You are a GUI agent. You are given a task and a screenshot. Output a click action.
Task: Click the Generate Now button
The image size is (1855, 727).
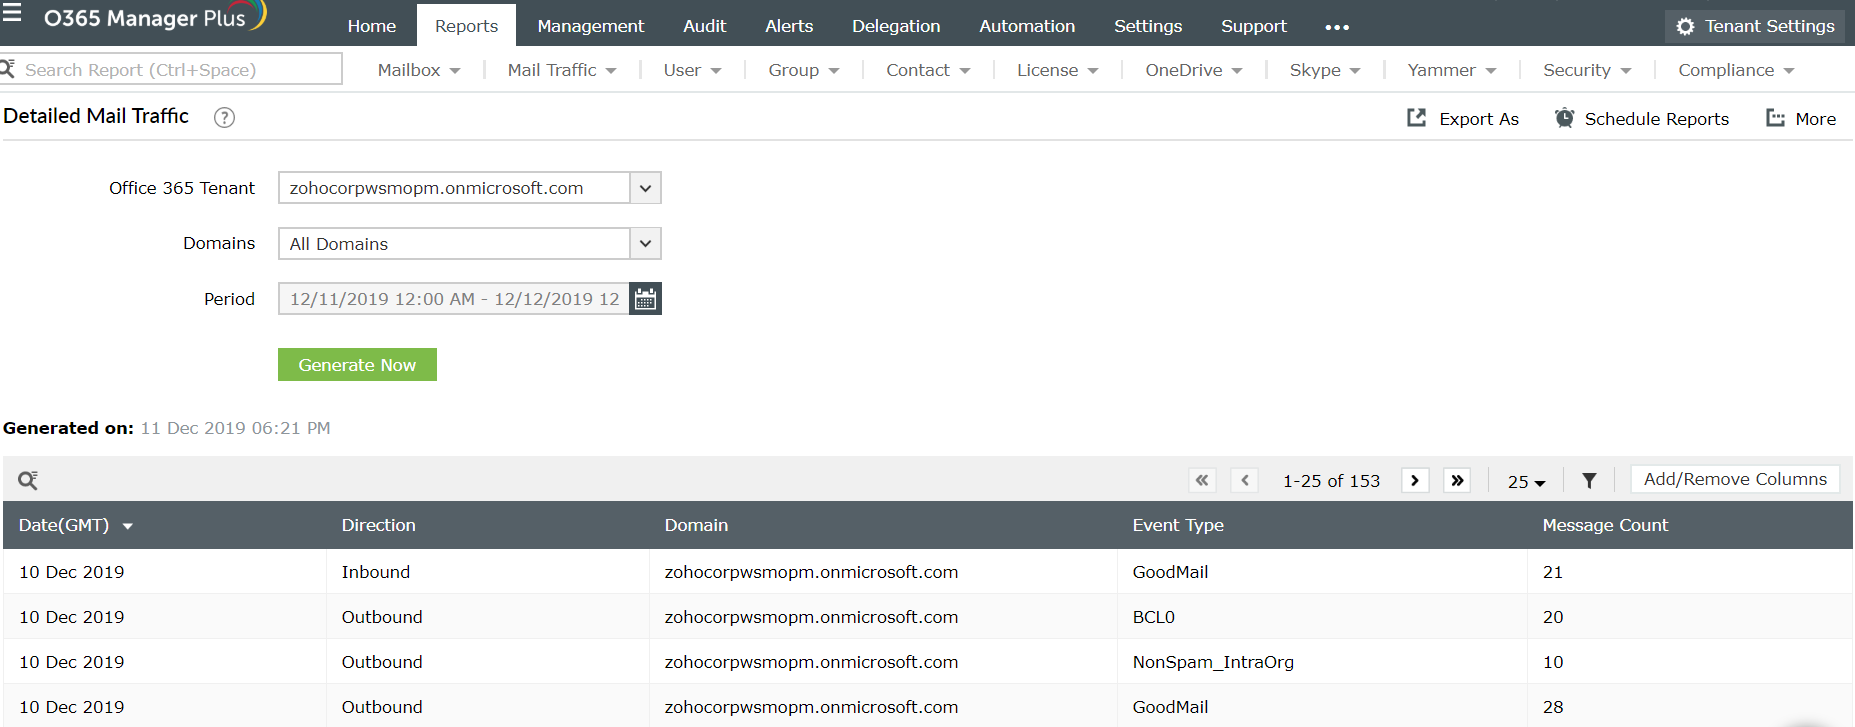coord(357,365)
